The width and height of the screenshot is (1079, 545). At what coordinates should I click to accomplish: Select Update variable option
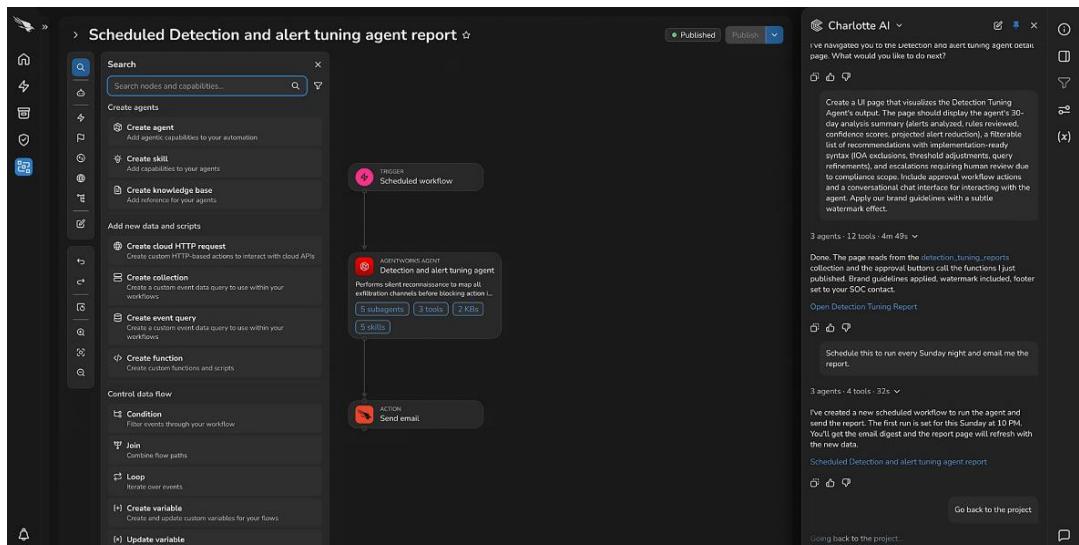point(214,538)
